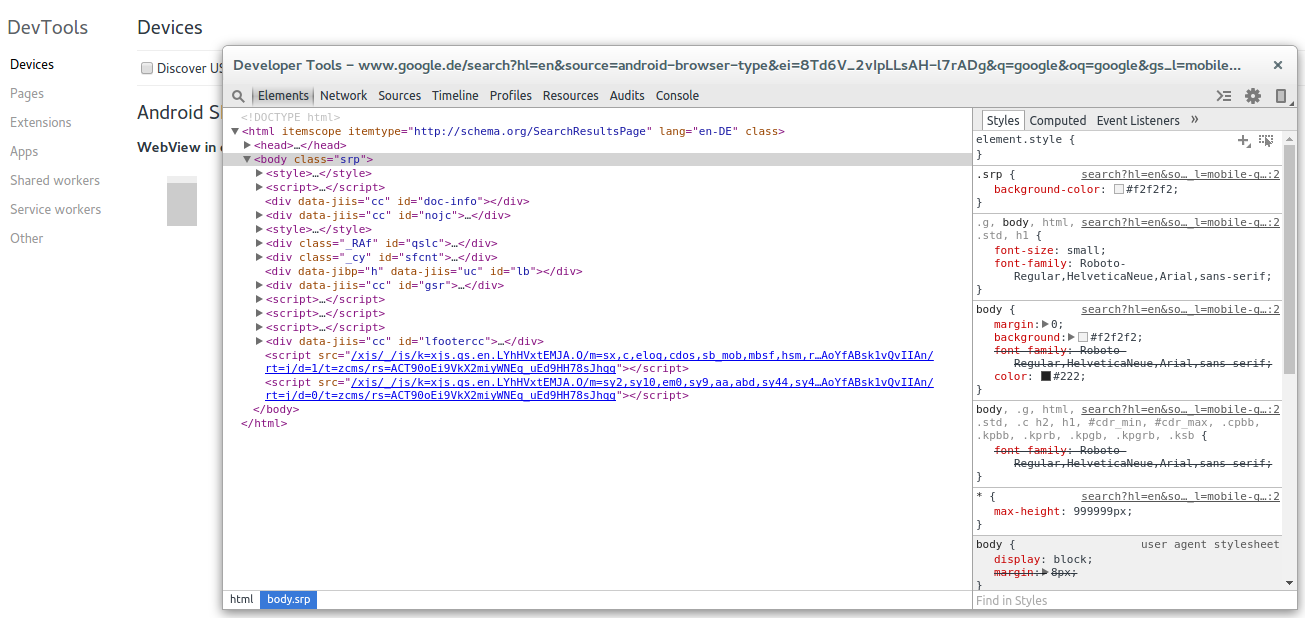Open Devices in DevTools sidebar
This screenshot has height=618, width=1305.
pyautogui.click(x=32, y=64)
